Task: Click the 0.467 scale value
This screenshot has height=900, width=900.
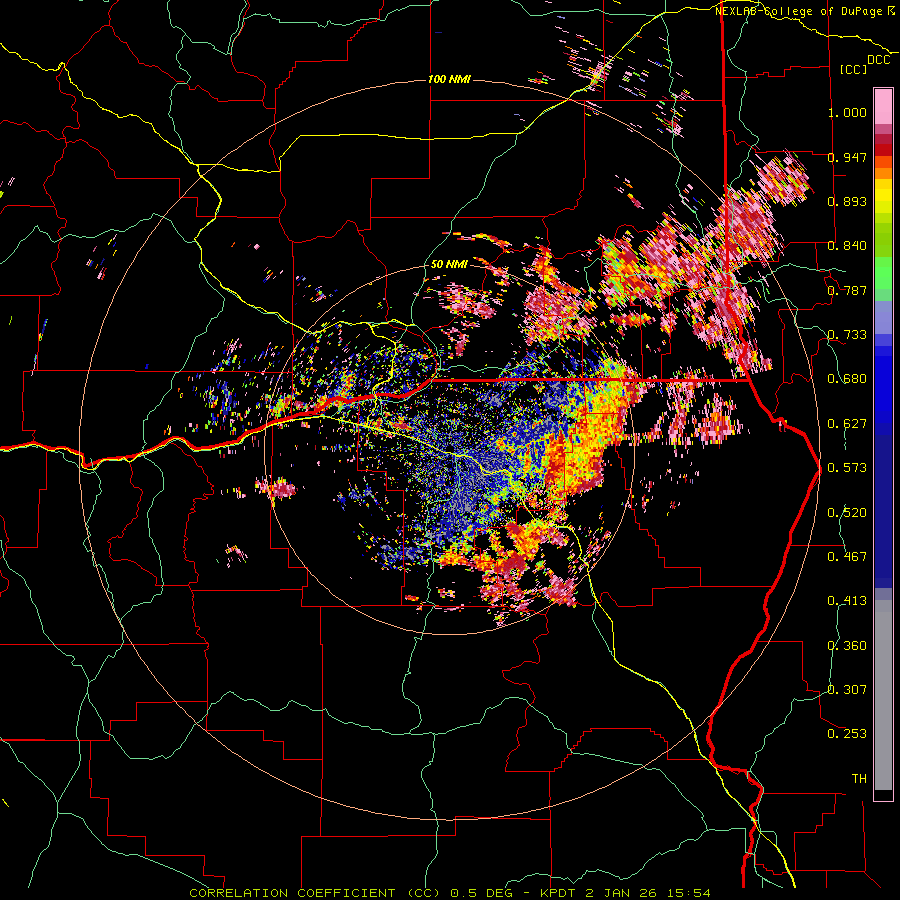Action: [847, 557]
